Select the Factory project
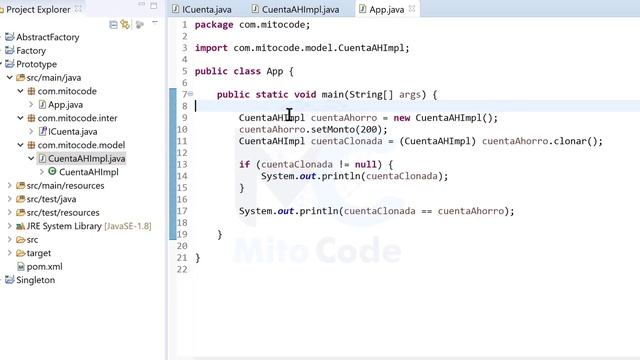640x360 pixels. [31, 51]
